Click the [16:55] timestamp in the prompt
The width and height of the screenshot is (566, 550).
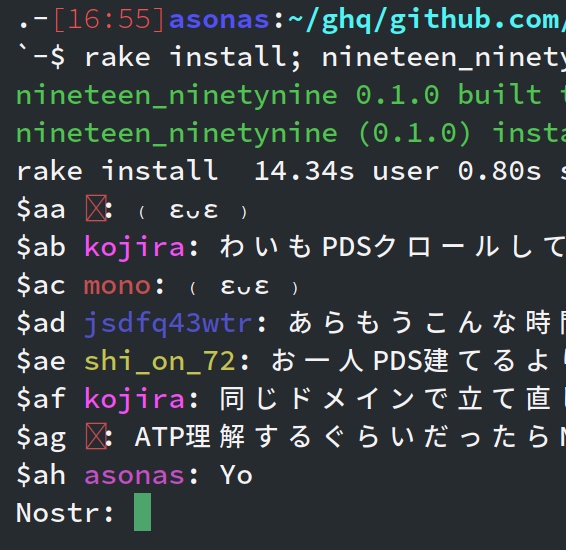tap(109, 19)
